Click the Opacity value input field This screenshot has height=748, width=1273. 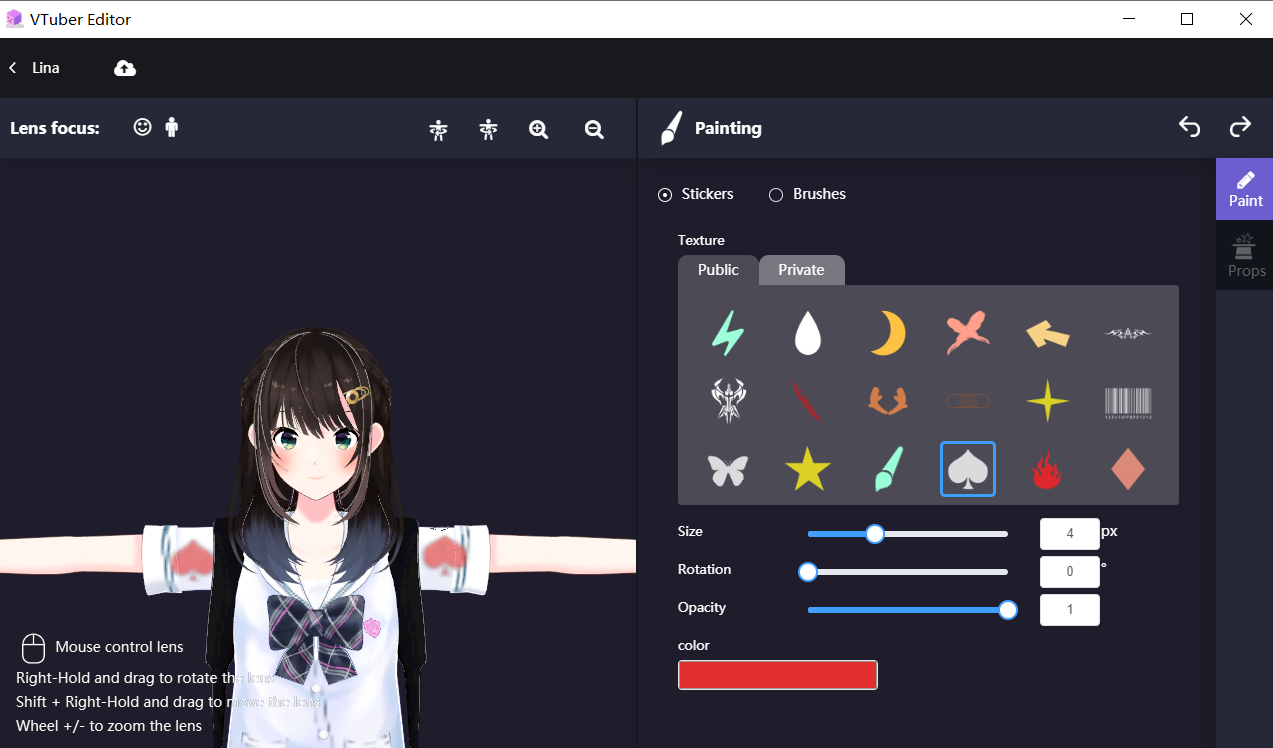[x=1069, y=609]
